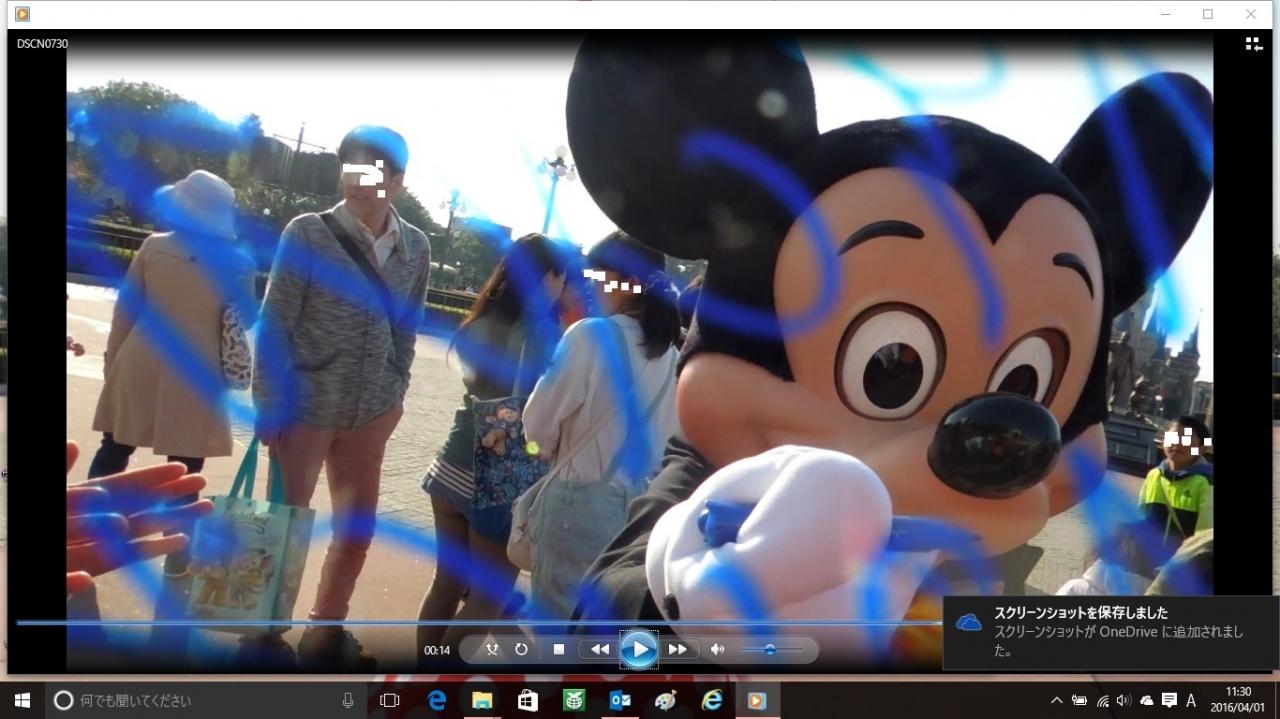This screenshot has height=719, width=1280.
Task: Click the seek bar above the playback controls
Action: pyautogui.click(x=480, y=622)
